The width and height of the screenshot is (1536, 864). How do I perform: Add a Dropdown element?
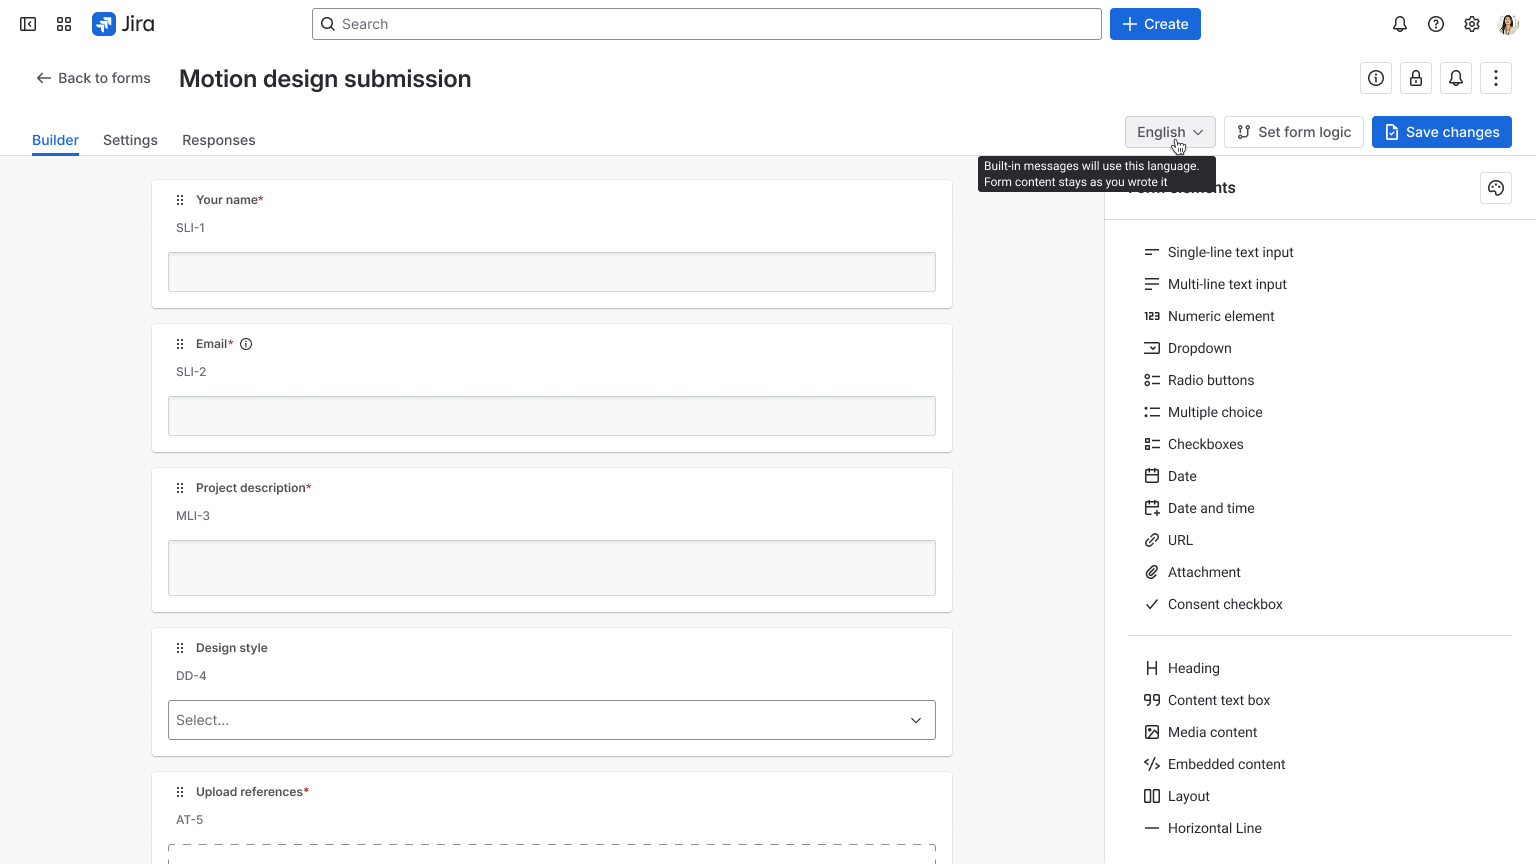(x=1188, y=348)
